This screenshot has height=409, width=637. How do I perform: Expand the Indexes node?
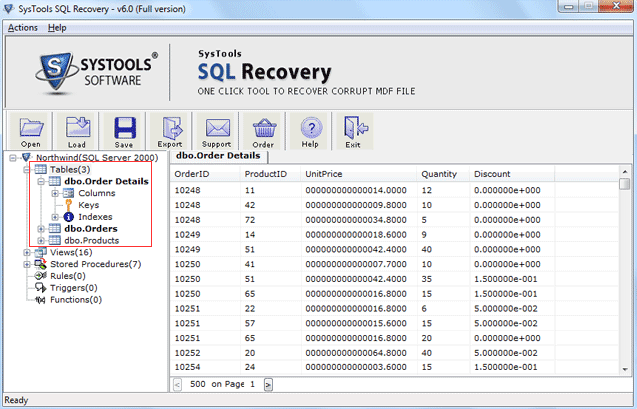coord(55,217)
